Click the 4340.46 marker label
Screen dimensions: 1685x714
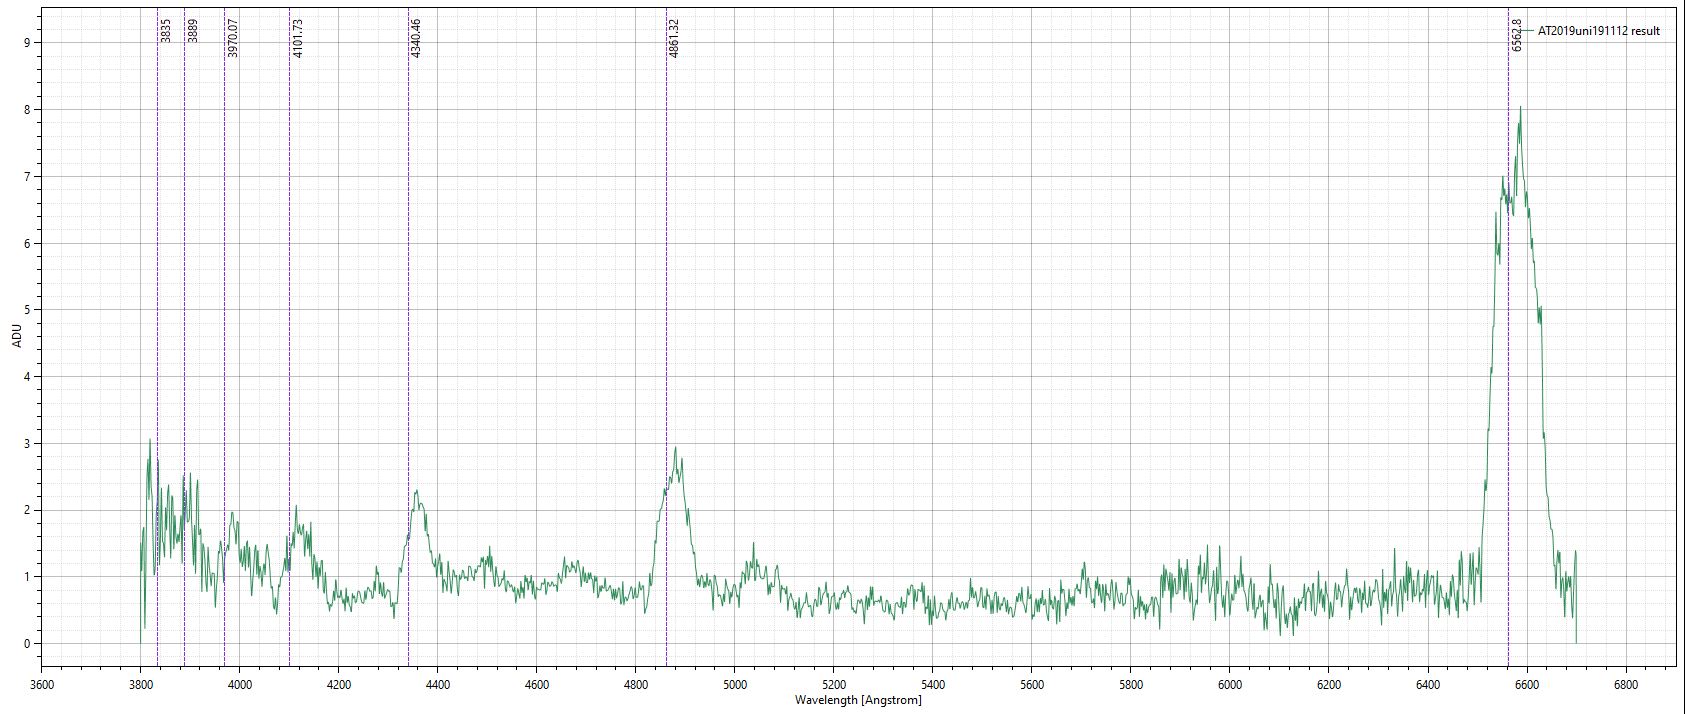click(417, 38)
